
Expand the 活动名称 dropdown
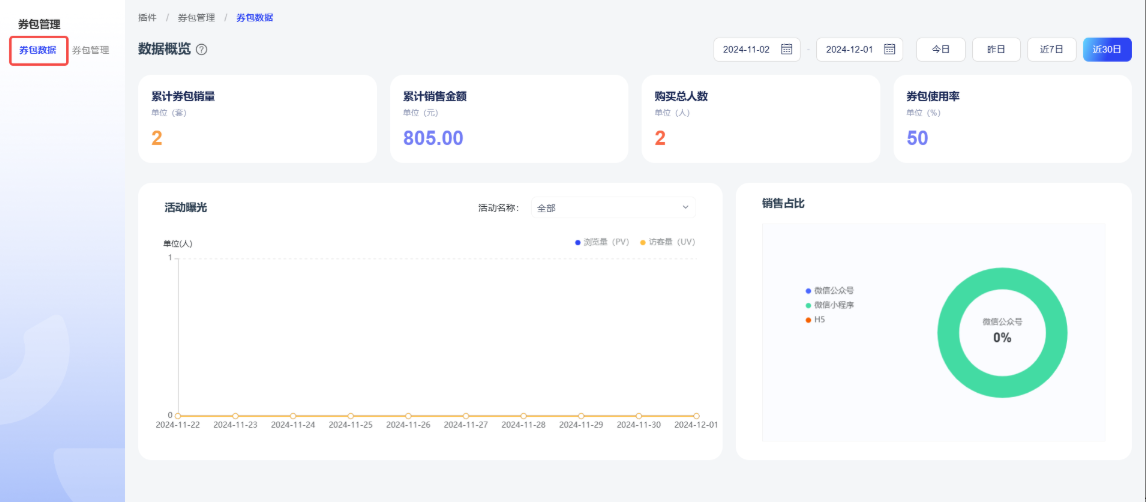(x=611, y=208)
